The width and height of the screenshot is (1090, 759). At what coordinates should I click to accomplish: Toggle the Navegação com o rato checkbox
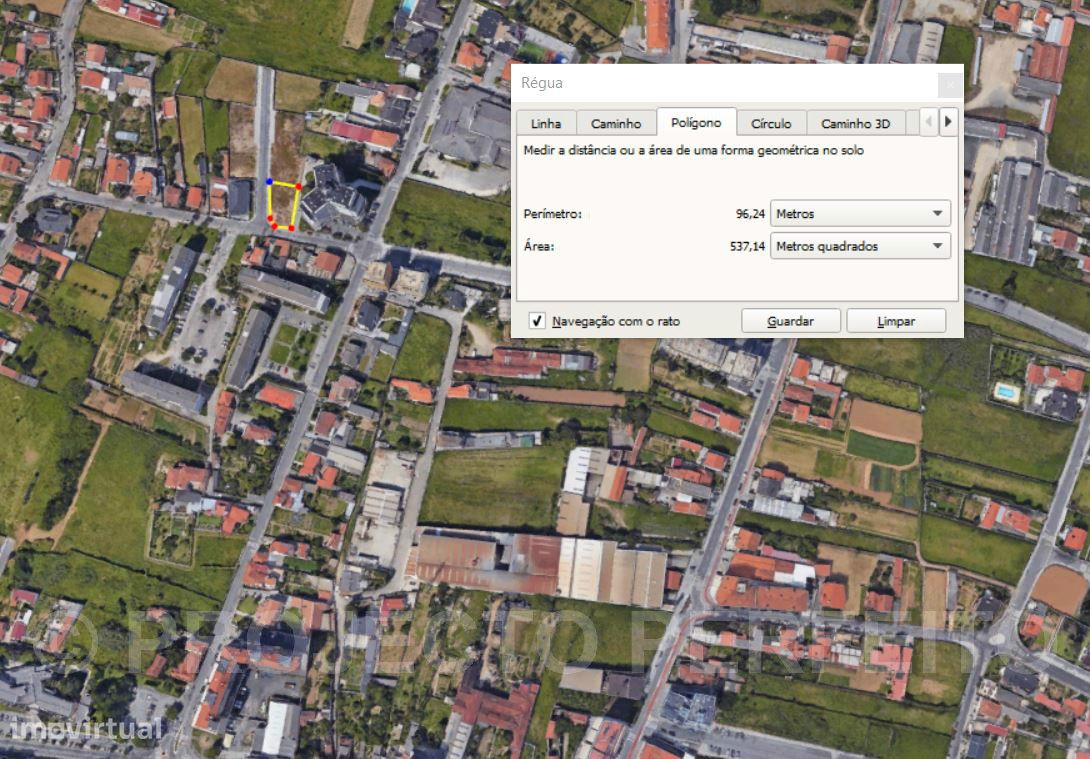pos(537,321)
